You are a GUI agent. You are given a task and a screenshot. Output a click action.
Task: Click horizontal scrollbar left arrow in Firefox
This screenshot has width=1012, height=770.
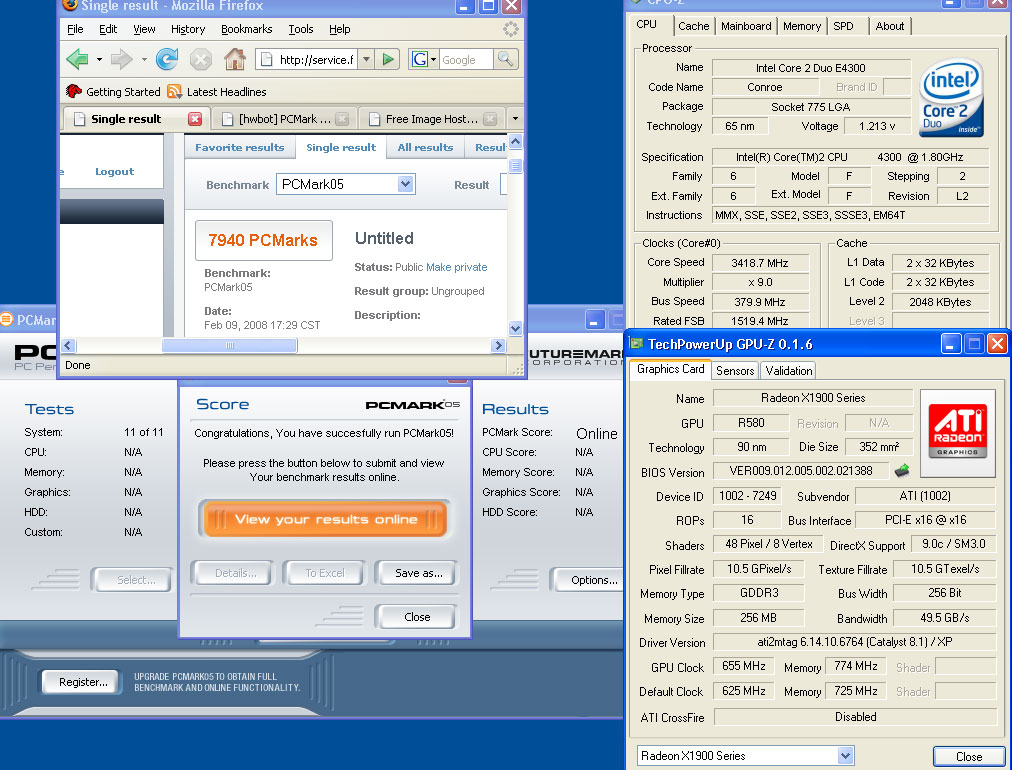coord(68,345)
